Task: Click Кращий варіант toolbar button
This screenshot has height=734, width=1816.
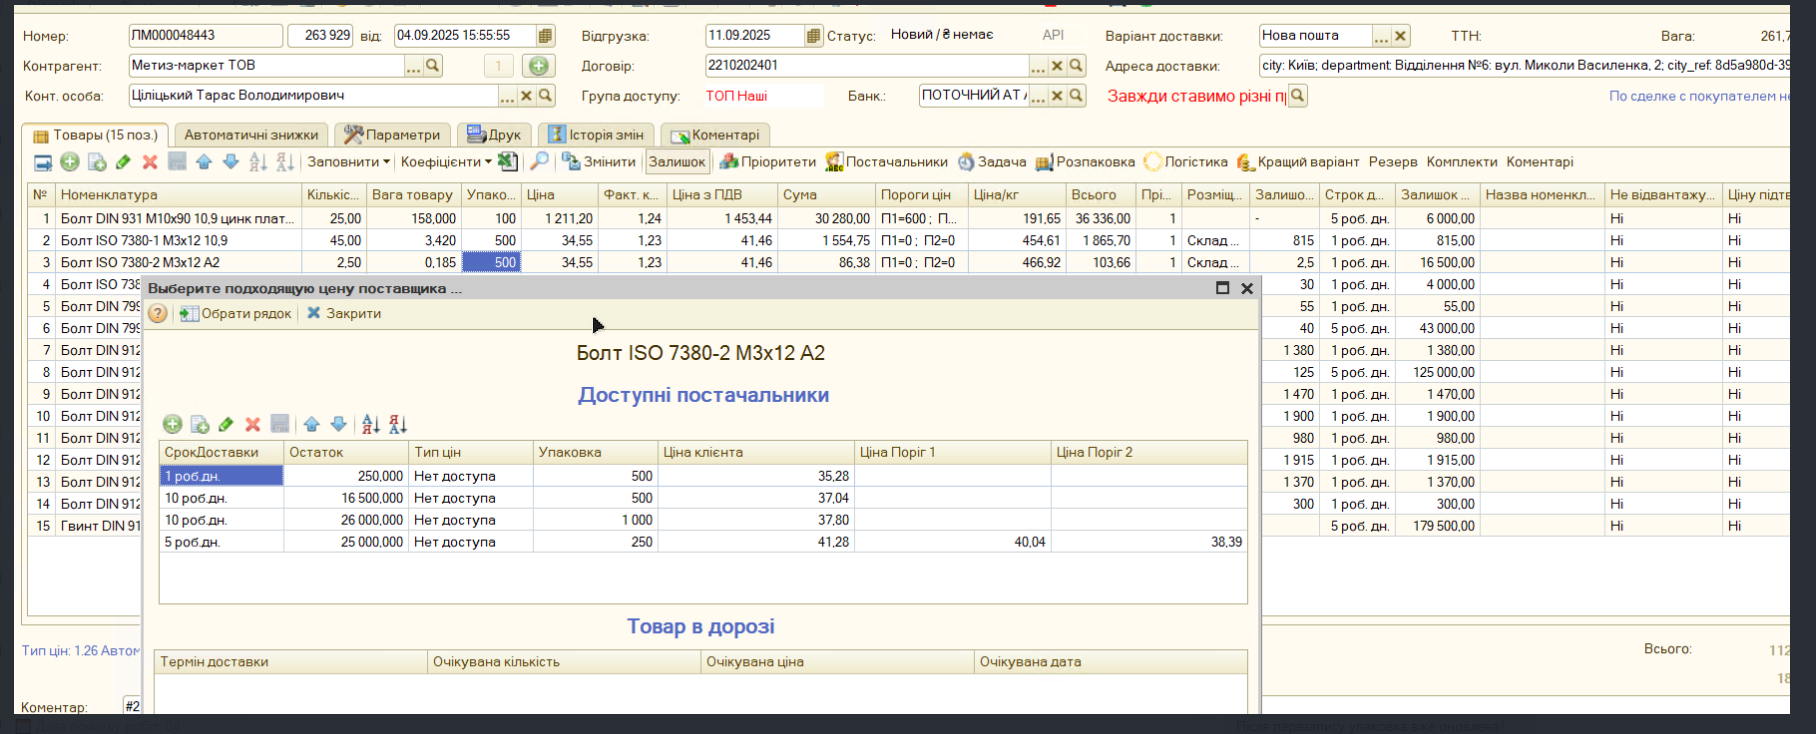Action: tap(1298, 162)
